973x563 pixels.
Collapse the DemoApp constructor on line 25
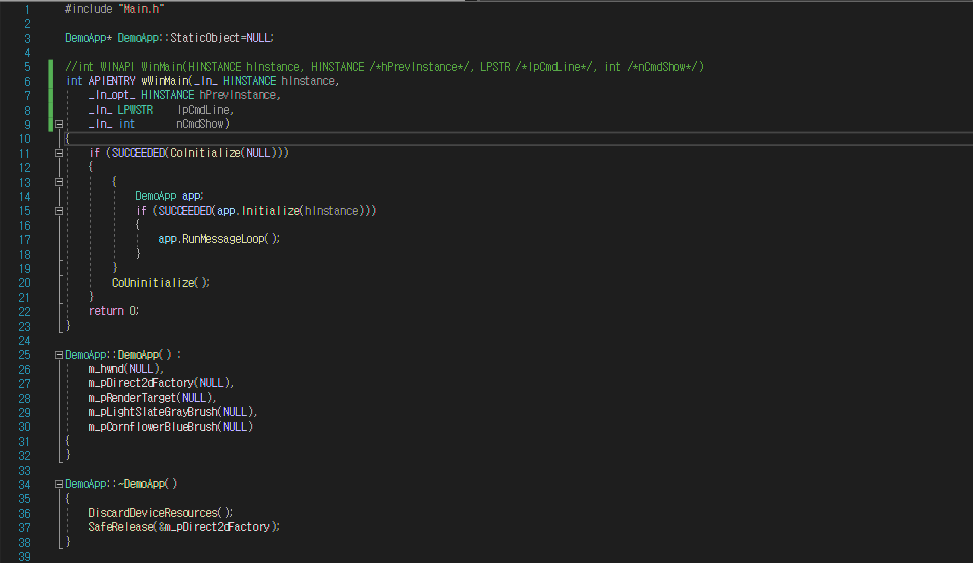pyautogui.click(x=59, y=355)
